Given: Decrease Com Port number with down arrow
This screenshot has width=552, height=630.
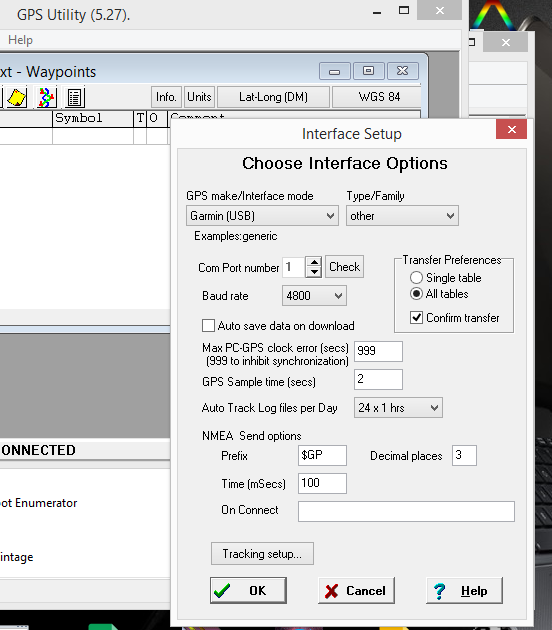Looking at the screenshot, I should tap(314, 272).
